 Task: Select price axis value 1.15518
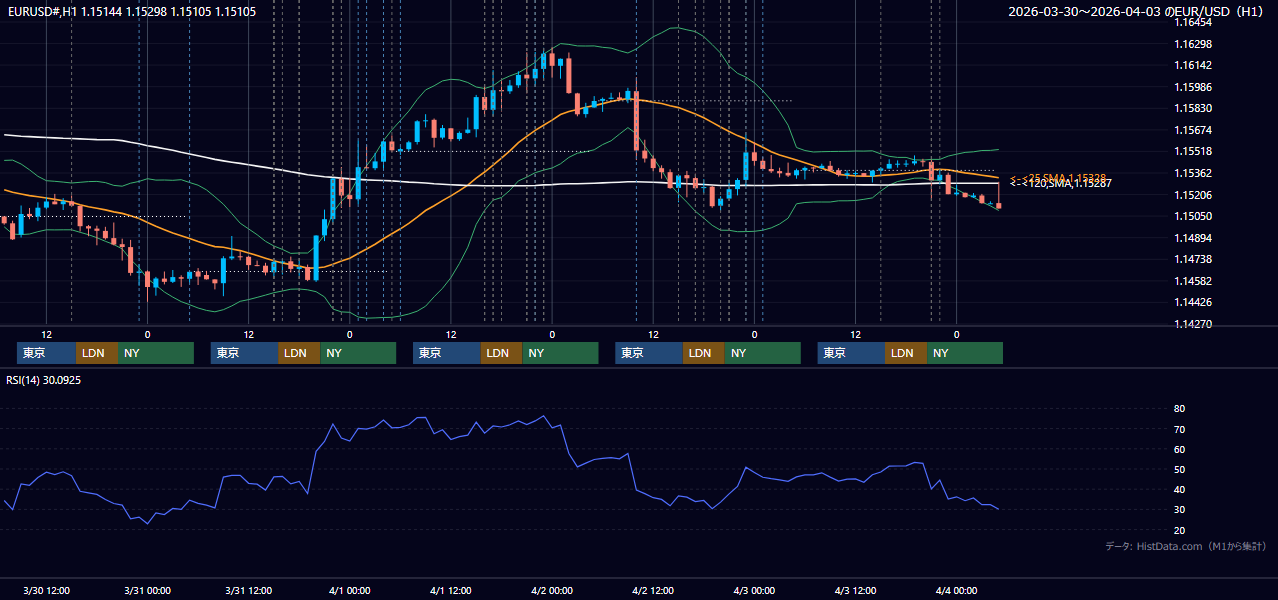(1193, 151)
